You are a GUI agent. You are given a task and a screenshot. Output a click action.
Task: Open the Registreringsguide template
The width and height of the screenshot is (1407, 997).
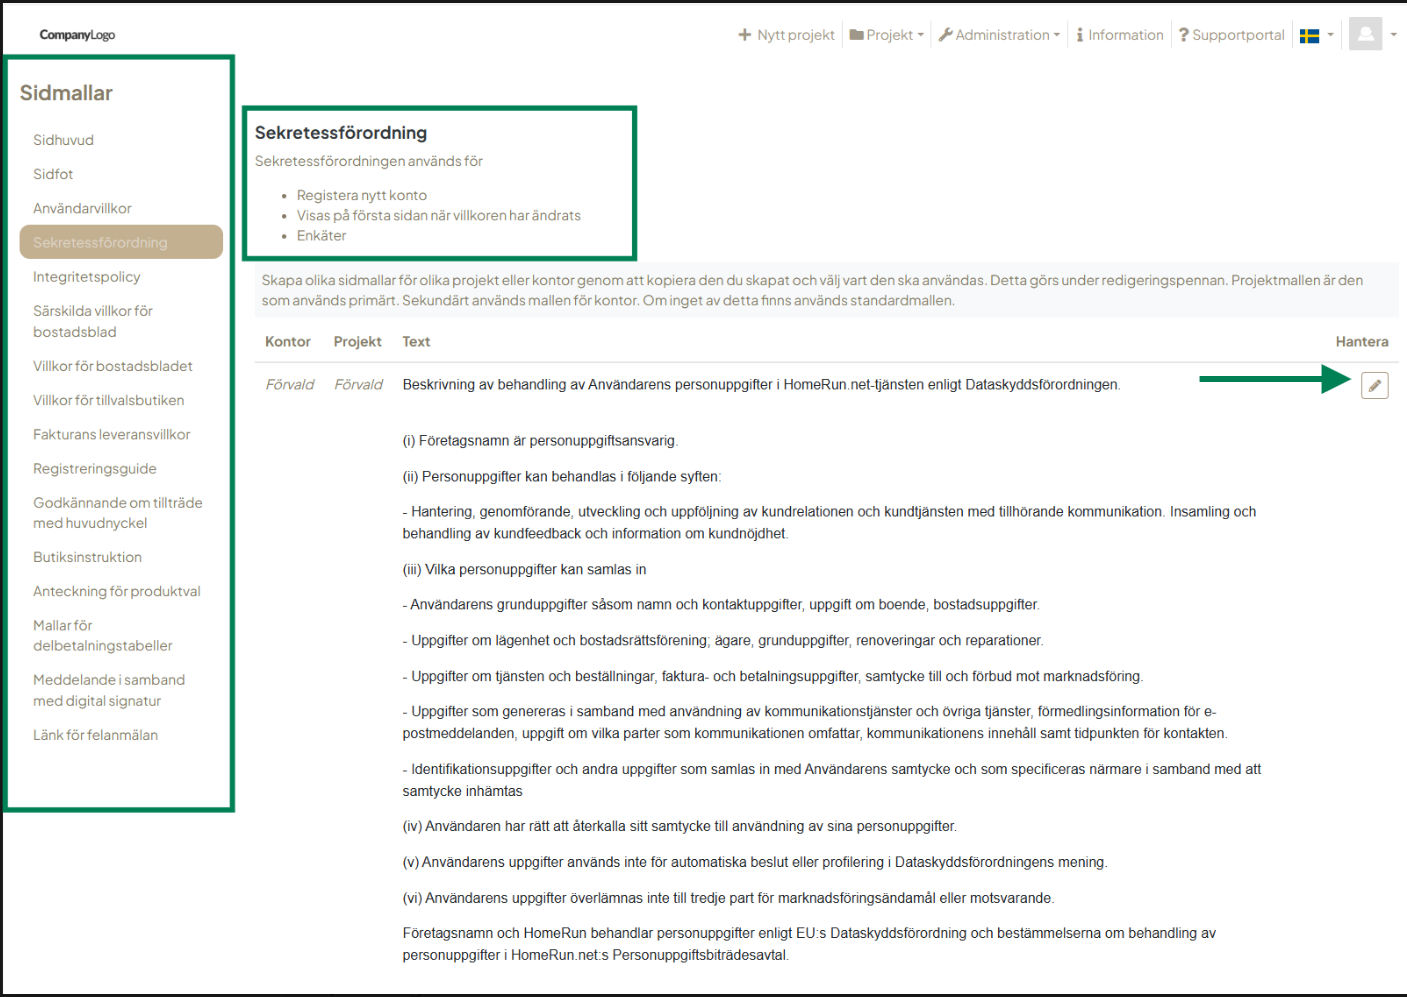pos(94,468)
